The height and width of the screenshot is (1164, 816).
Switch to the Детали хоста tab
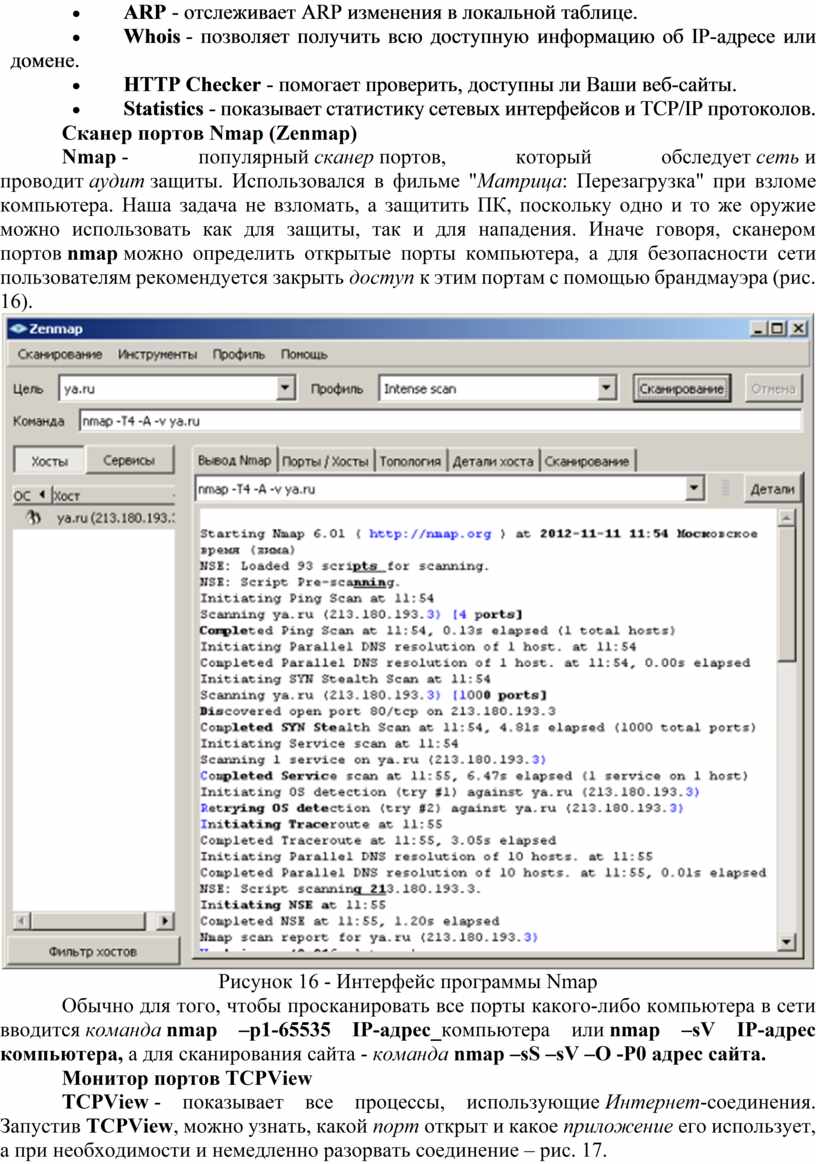(493, 462)
